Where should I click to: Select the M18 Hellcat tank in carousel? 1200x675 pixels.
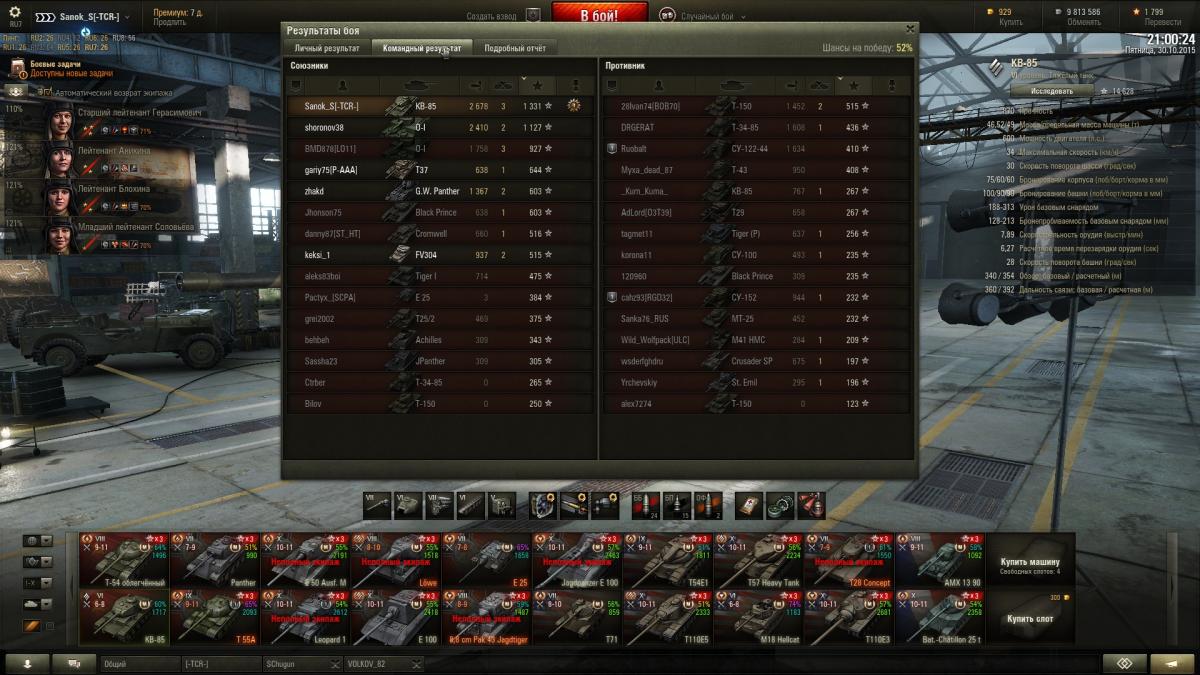(x=759, y=617)
